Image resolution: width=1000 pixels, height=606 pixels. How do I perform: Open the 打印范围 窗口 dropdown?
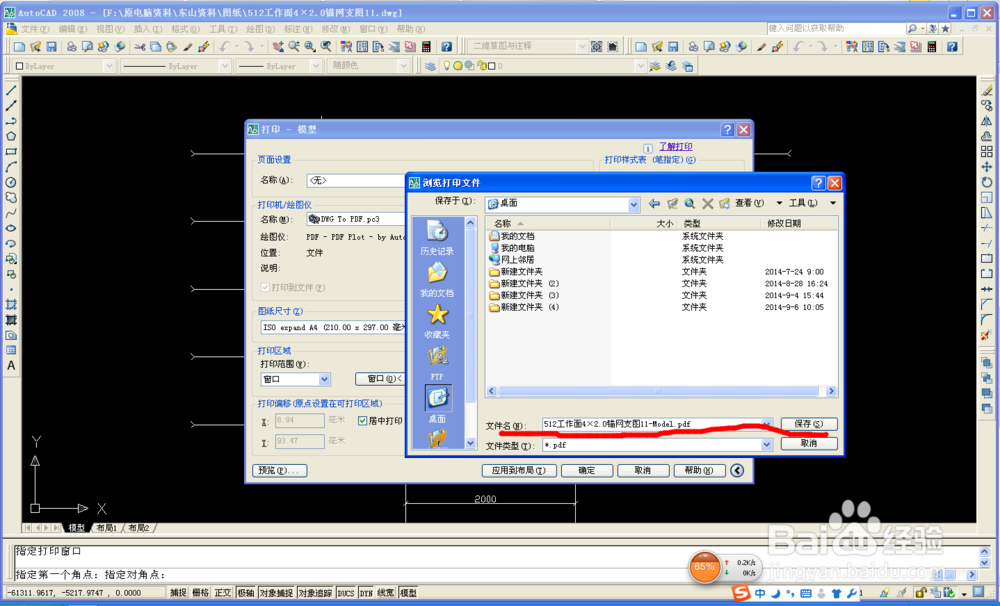pyautogui.click(x=324, y=380)
